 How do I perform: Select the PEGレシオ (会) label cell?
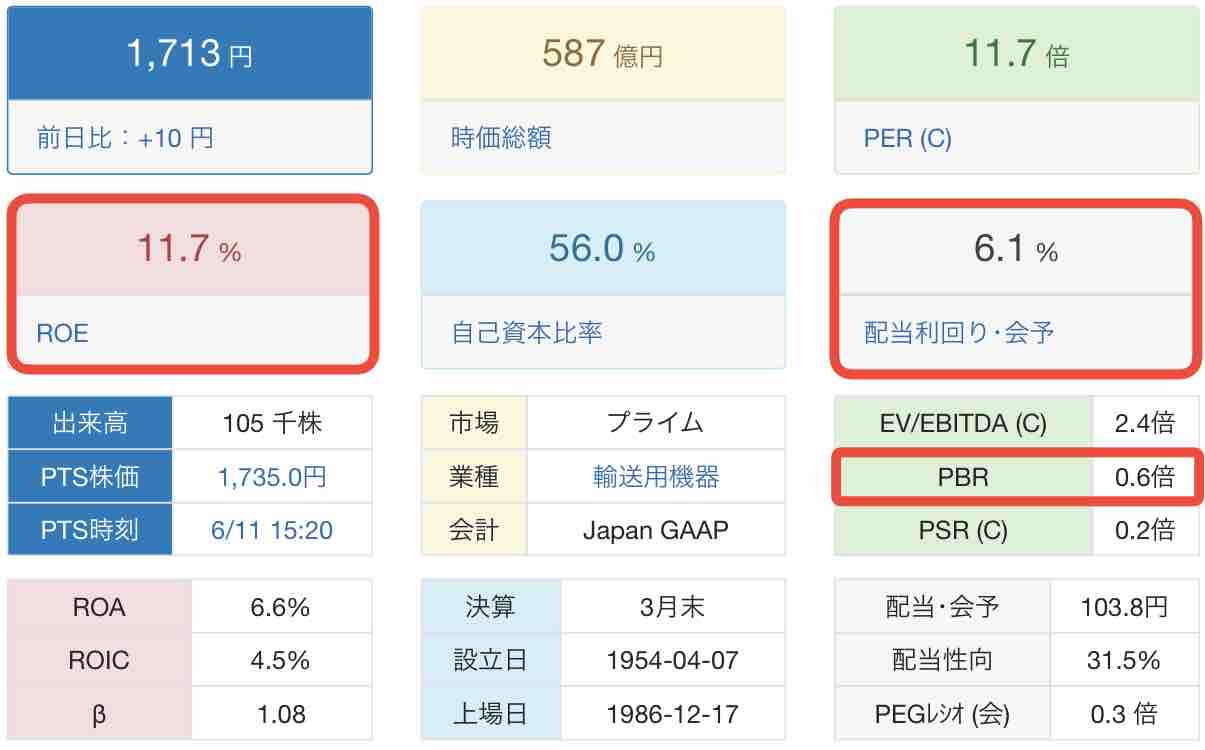[x=942, y=714]
